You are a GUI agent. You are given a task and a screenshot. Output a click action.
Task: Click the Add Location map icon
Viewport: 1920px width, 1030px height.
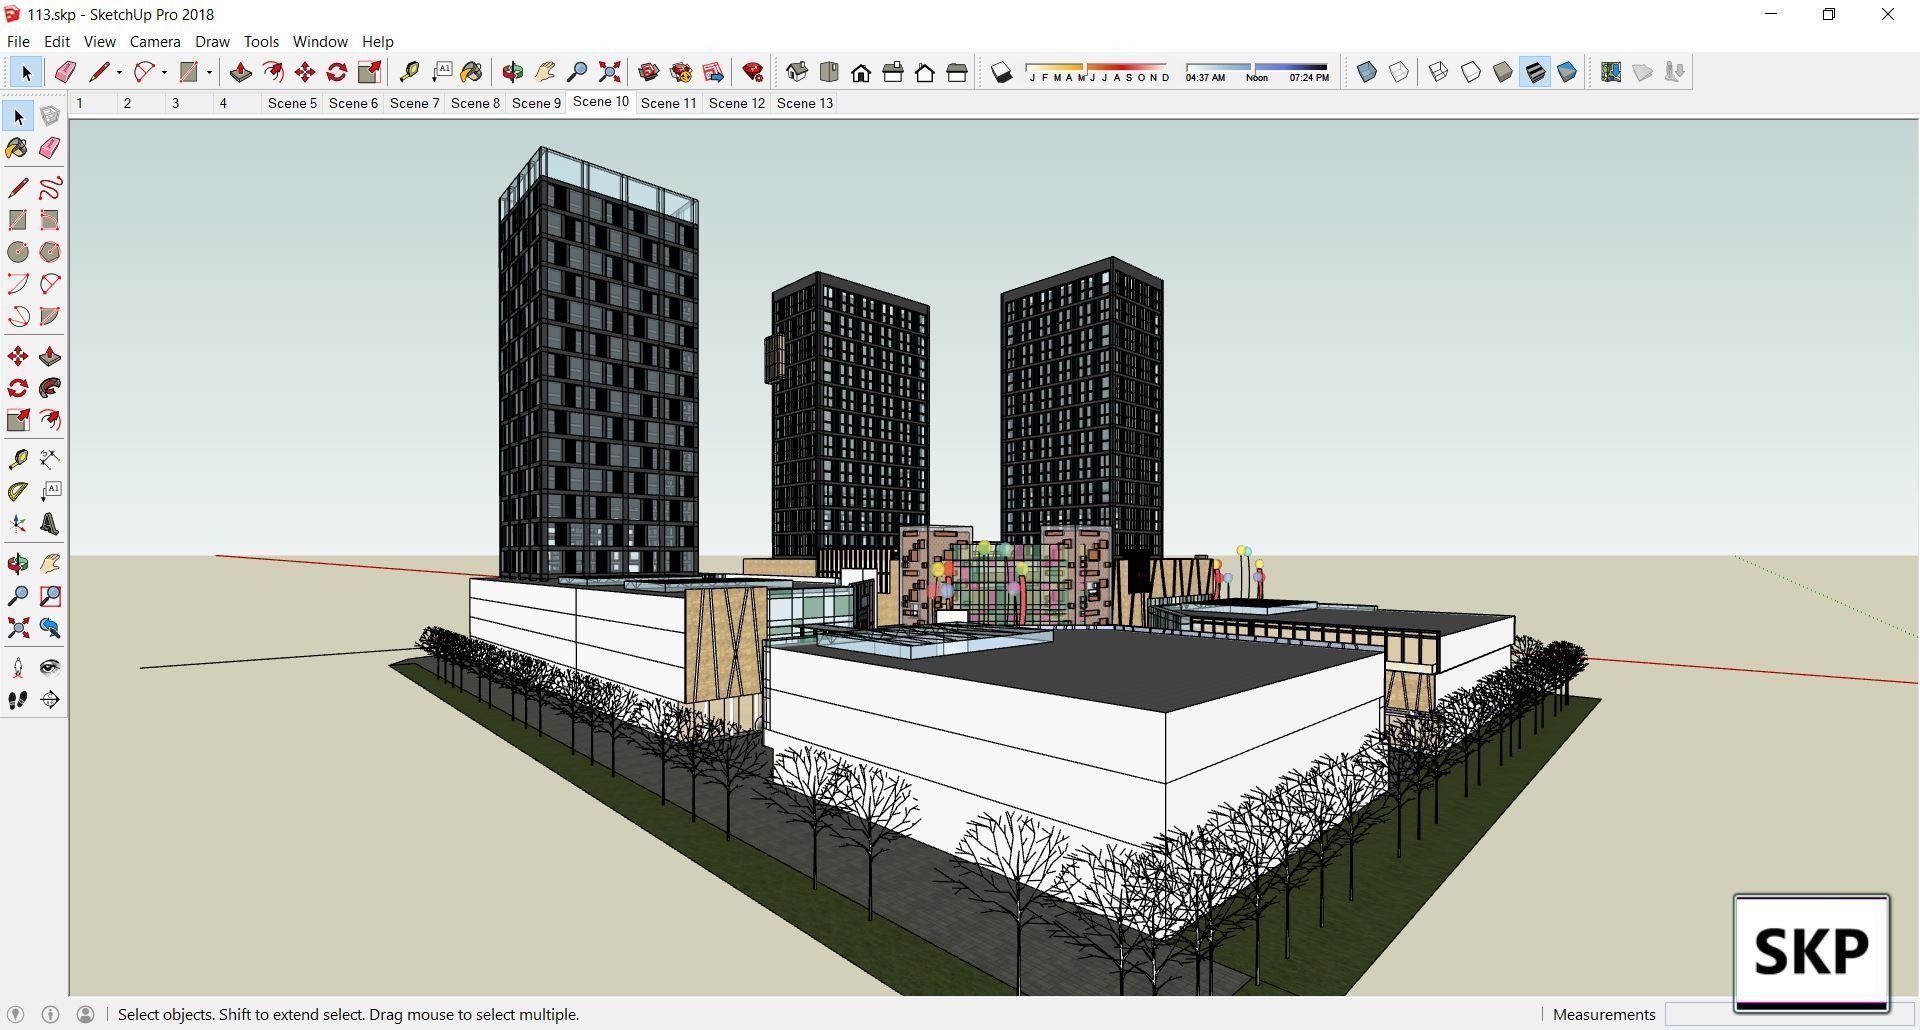(x=1611, y=72)
